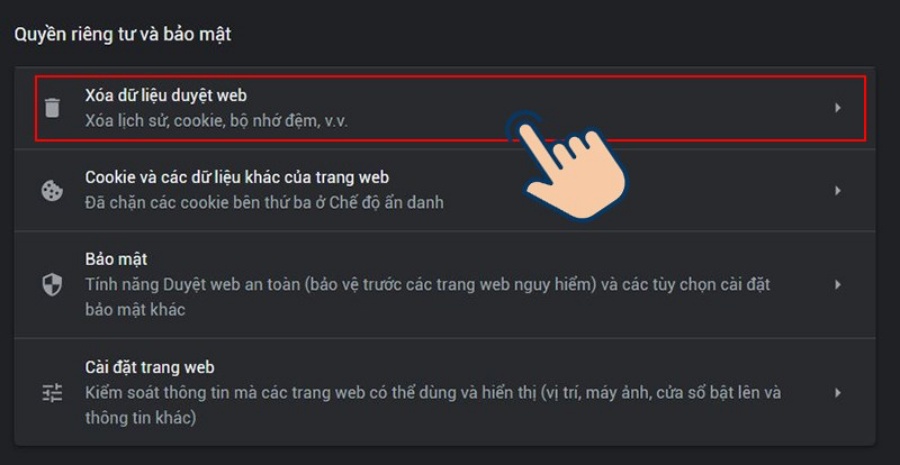Click the shield icon beside Bảo mật
Image resolution: width=900 pixels, height=465 pixels.
pyautogui.click(x=52, y=284)
